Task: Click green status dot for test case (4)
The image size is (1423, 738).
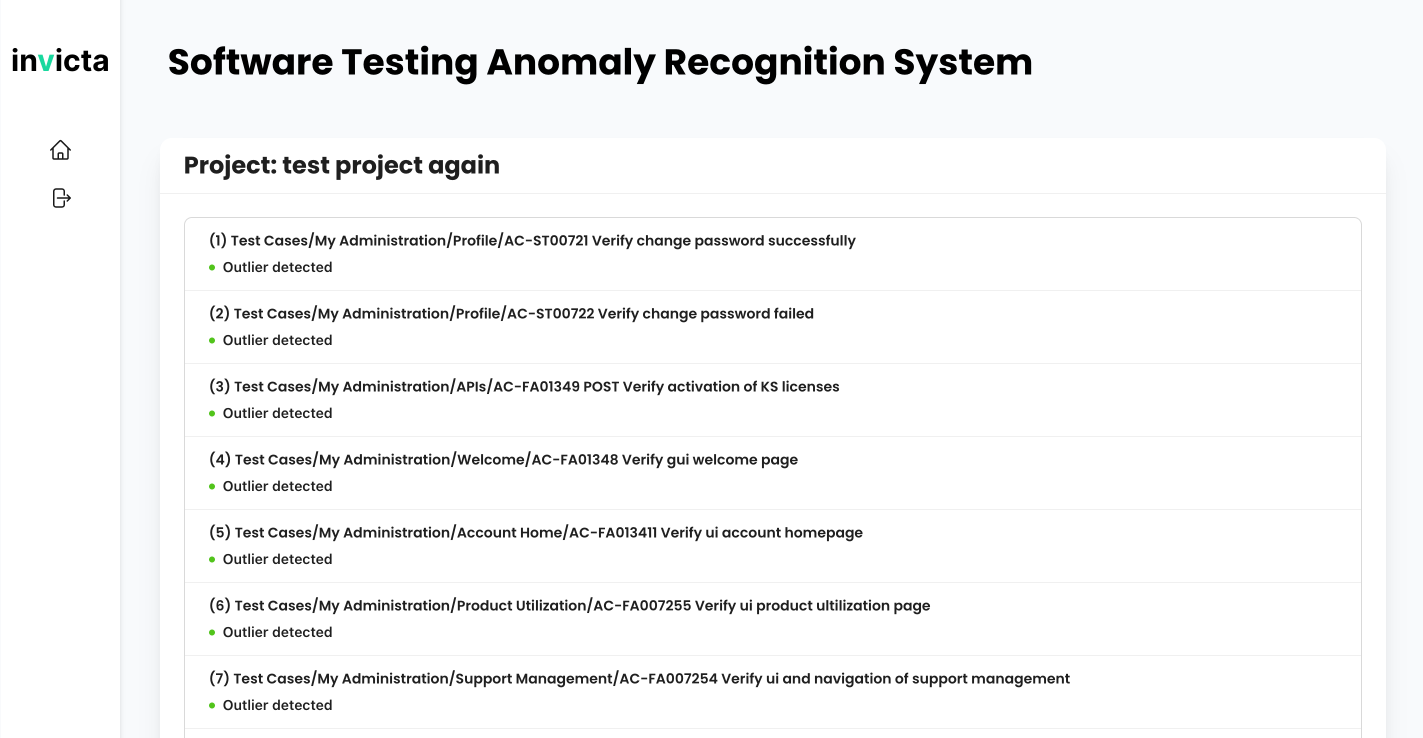Action: (212, 487)
